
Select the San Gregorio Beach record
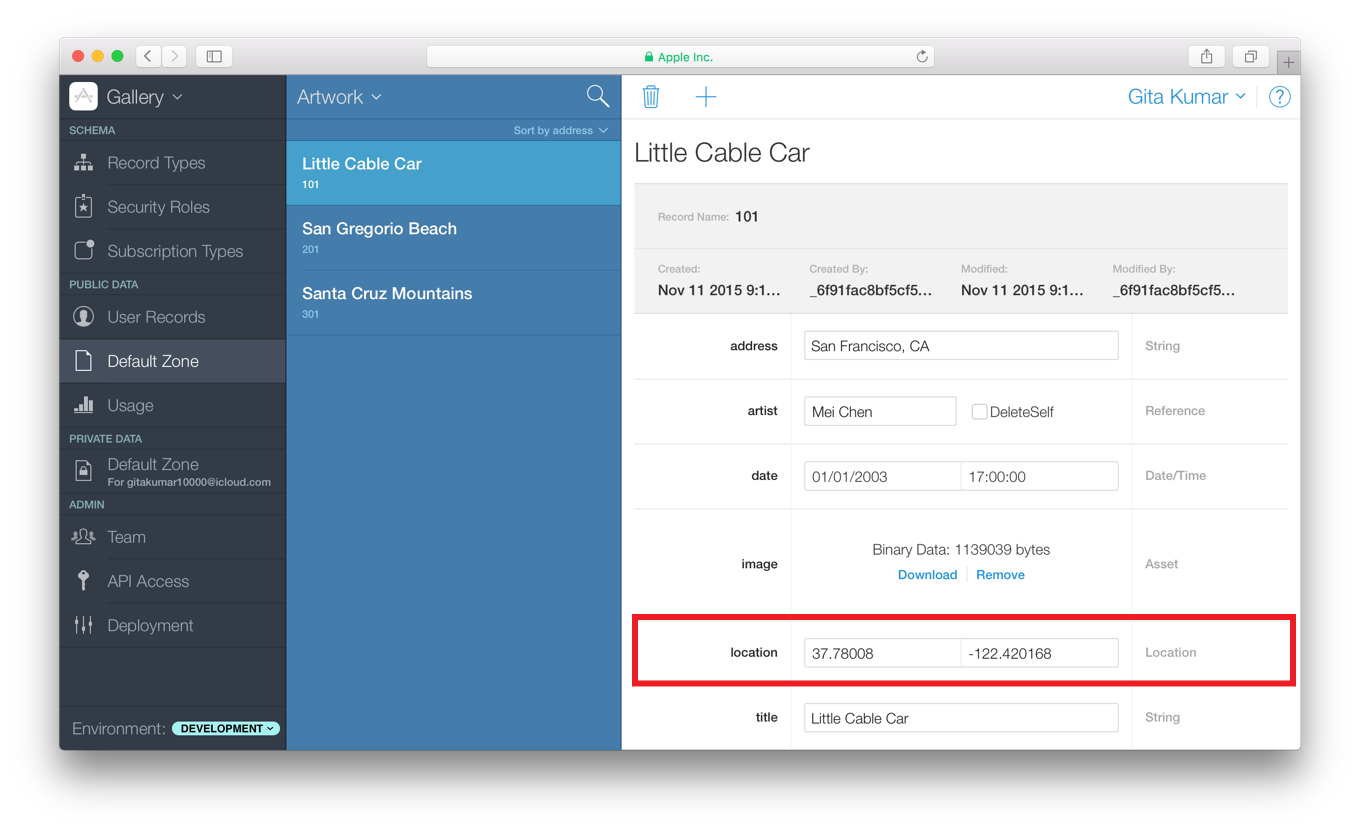(379, 237)
